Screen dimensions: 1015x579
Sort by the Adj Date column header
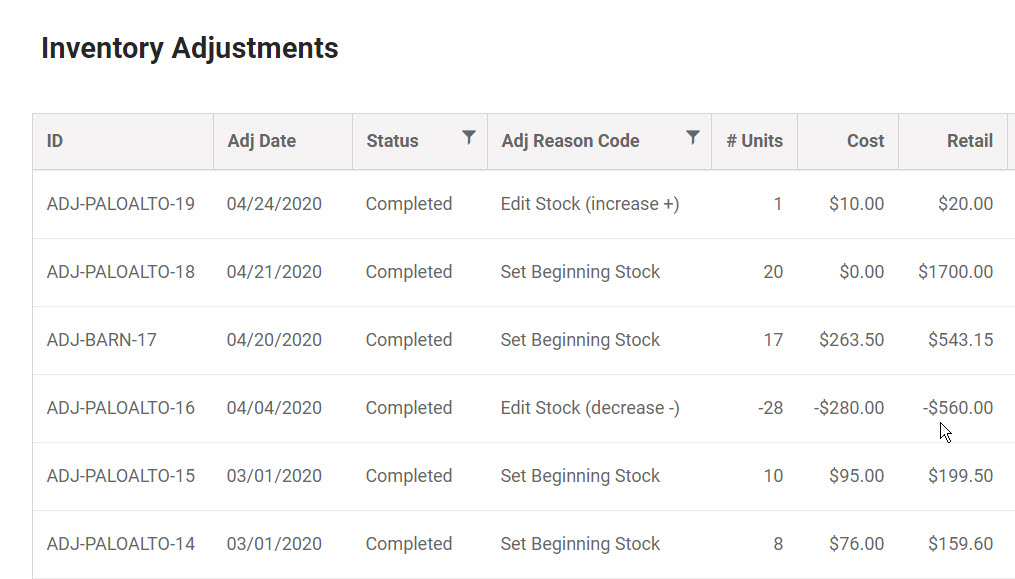262,141
